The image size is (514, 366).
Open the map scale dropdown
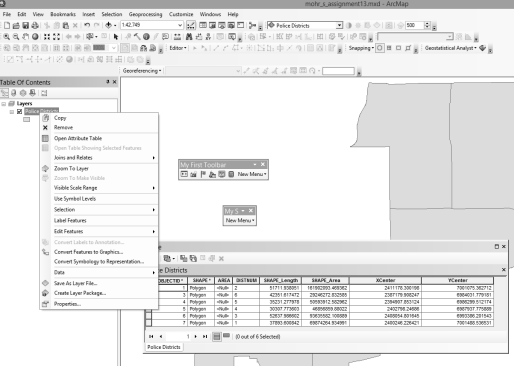click(180, 25)
